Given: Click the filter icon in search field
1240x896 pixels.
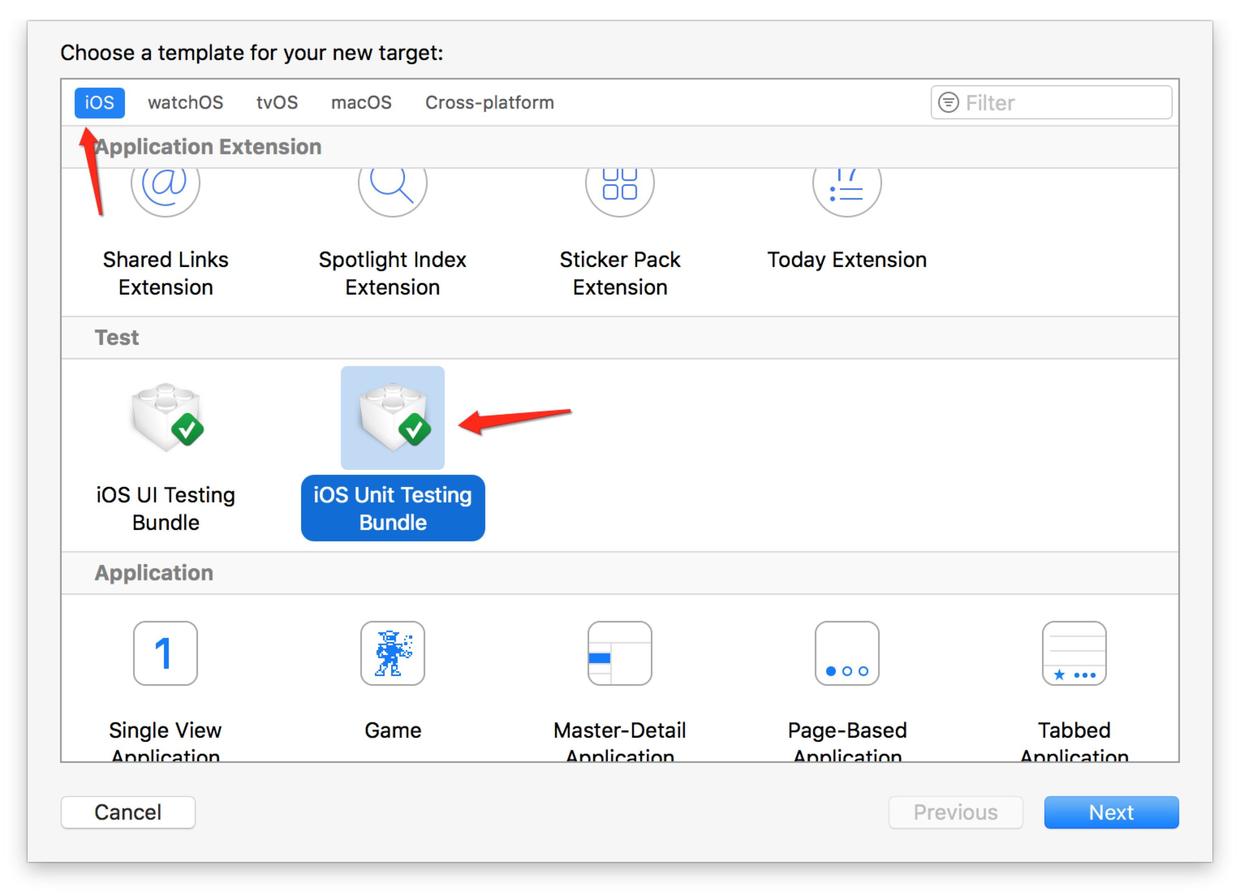Looking at the screenshot, I should point(948,102).
